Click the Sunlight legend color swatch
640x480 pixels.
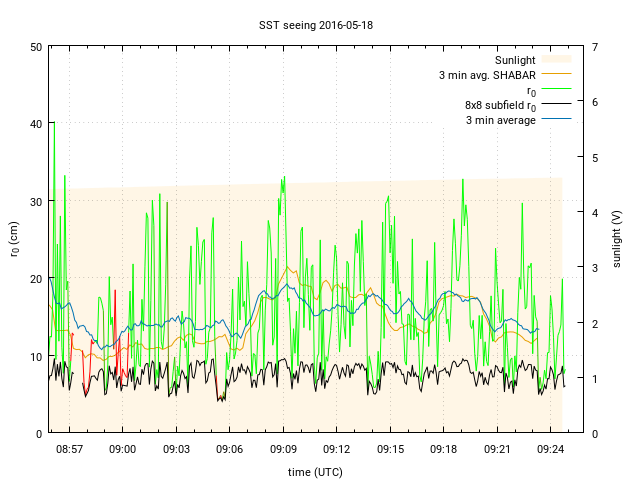click(556, 60)
